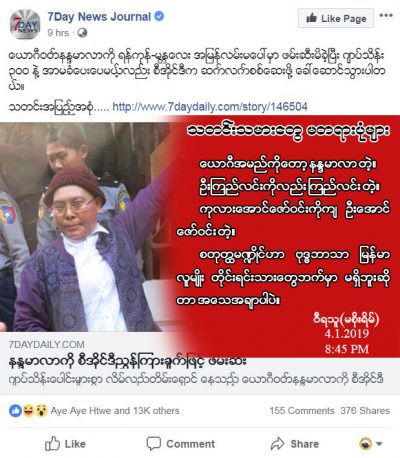This screenshot has height=458, width=400.
Task: Open the 7daydaily.com/story/146504 link
Action: tap(210, 107)
